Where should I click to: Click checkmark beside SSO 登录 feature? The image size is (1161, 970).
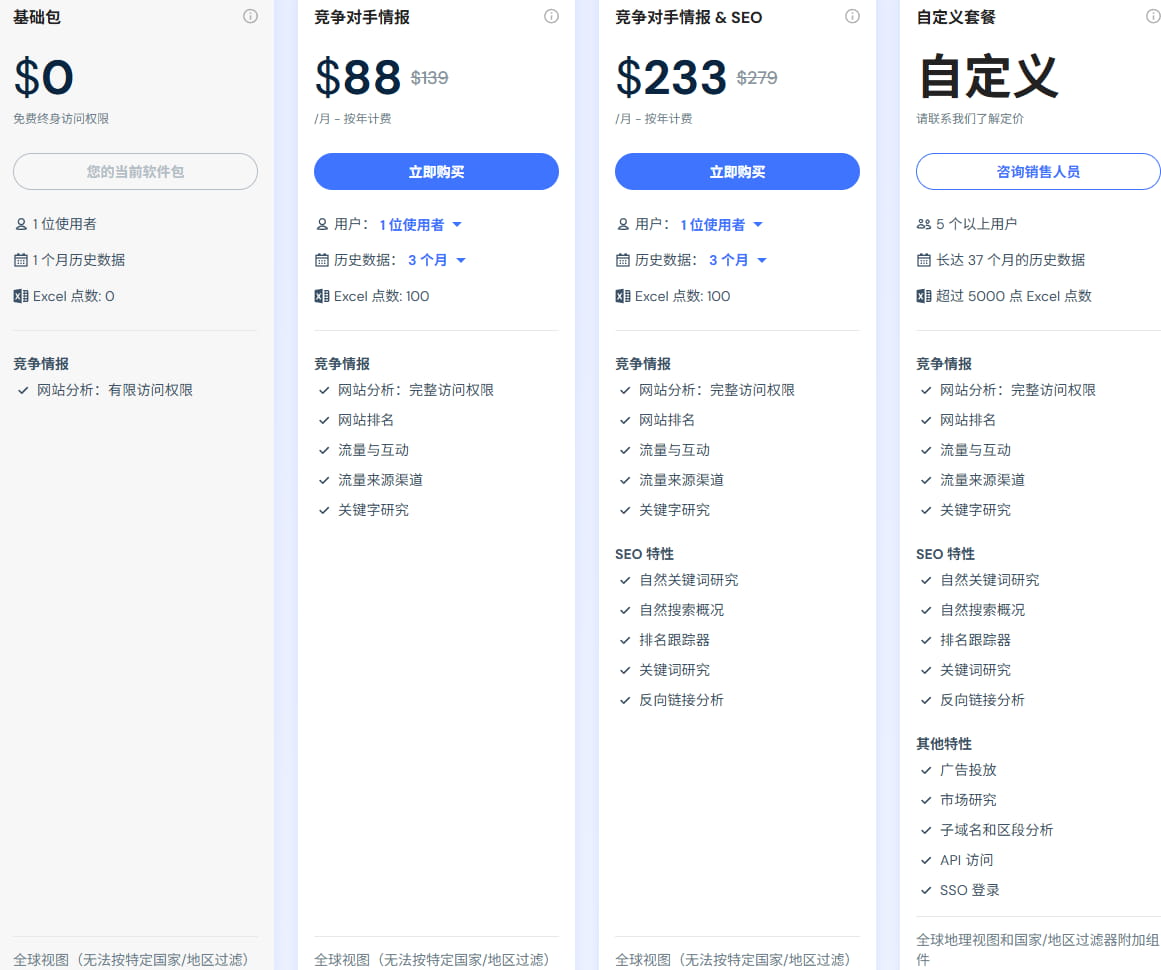click(x=925, y=890)
